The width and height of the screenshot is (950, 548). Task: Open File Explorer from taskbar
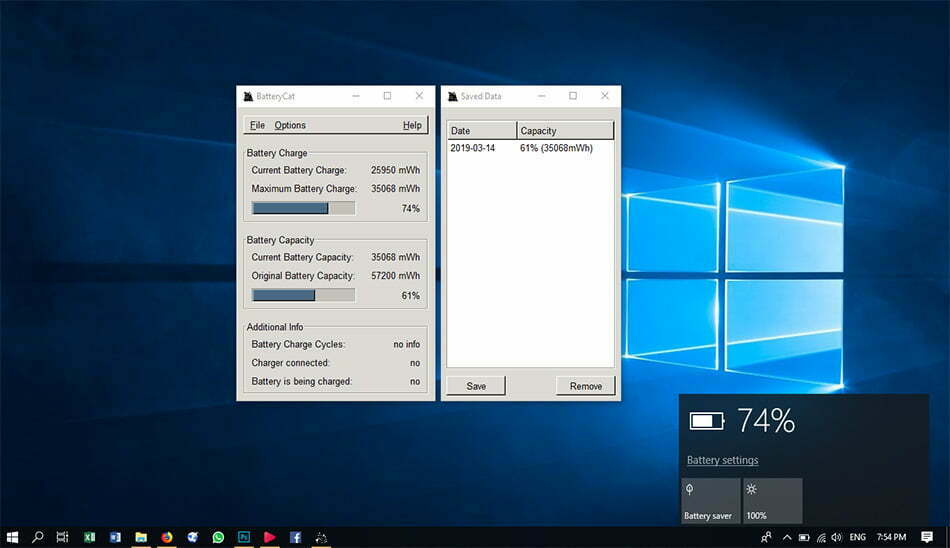coord(141,537)
